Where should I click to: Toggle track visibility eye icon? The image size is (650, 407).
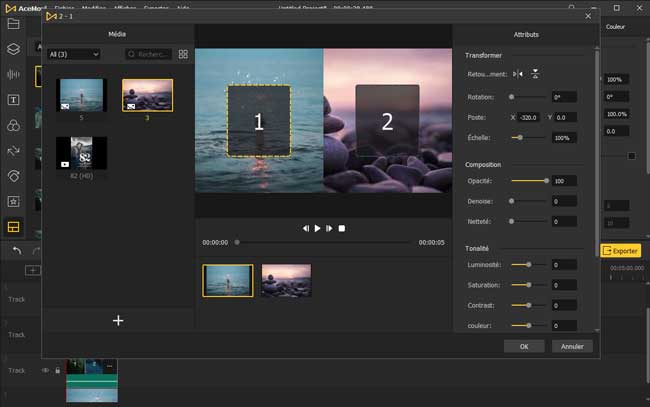click(x=45, y=370)
